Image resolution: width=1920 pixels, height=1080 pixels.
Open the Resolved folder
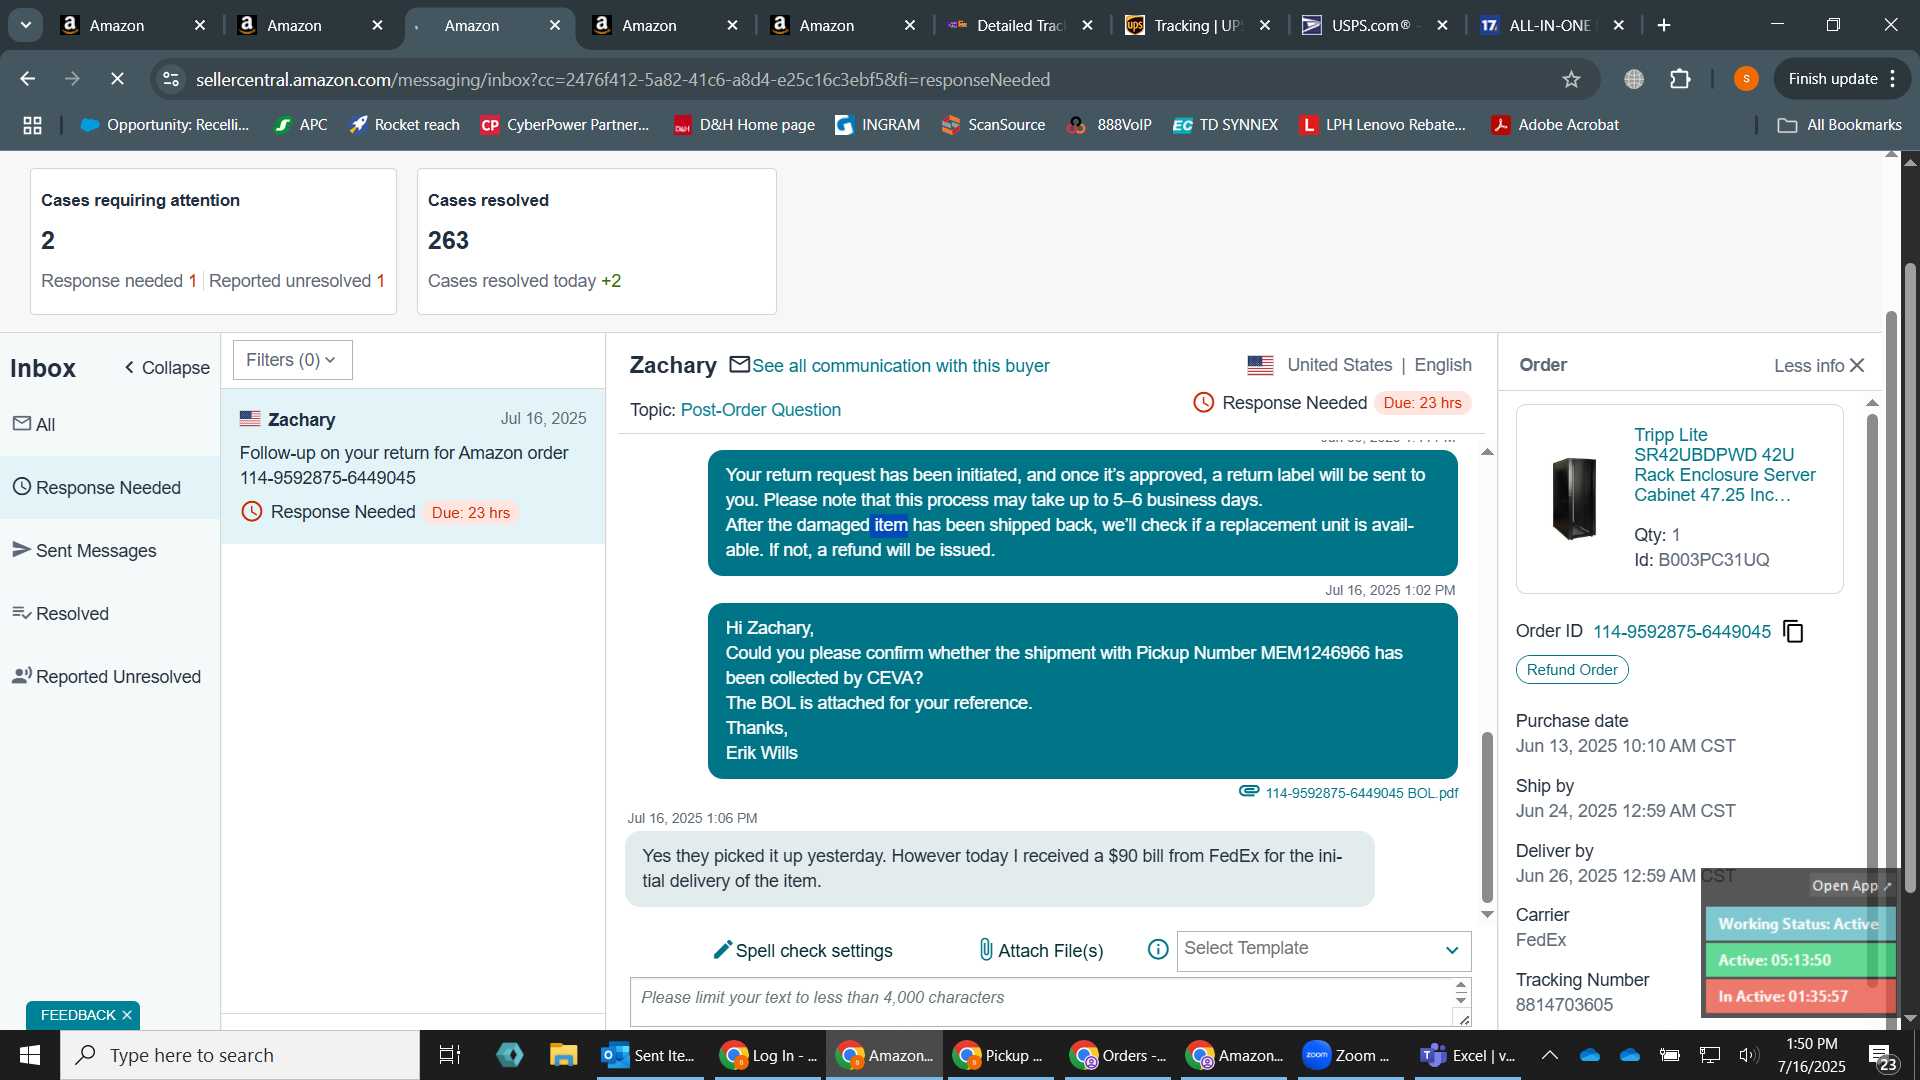coord(110,614)
